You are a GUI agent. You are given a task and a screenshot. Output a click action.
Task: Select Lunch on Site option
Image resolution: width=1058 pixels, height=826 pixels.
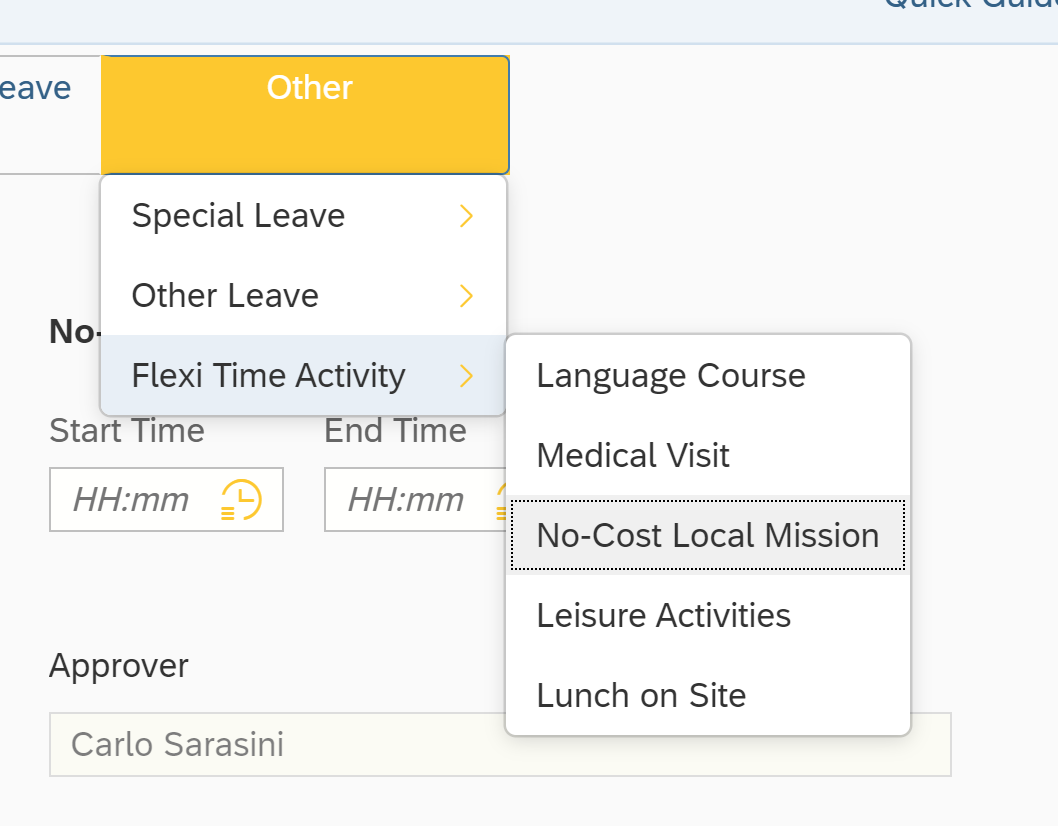click(641, 696)
